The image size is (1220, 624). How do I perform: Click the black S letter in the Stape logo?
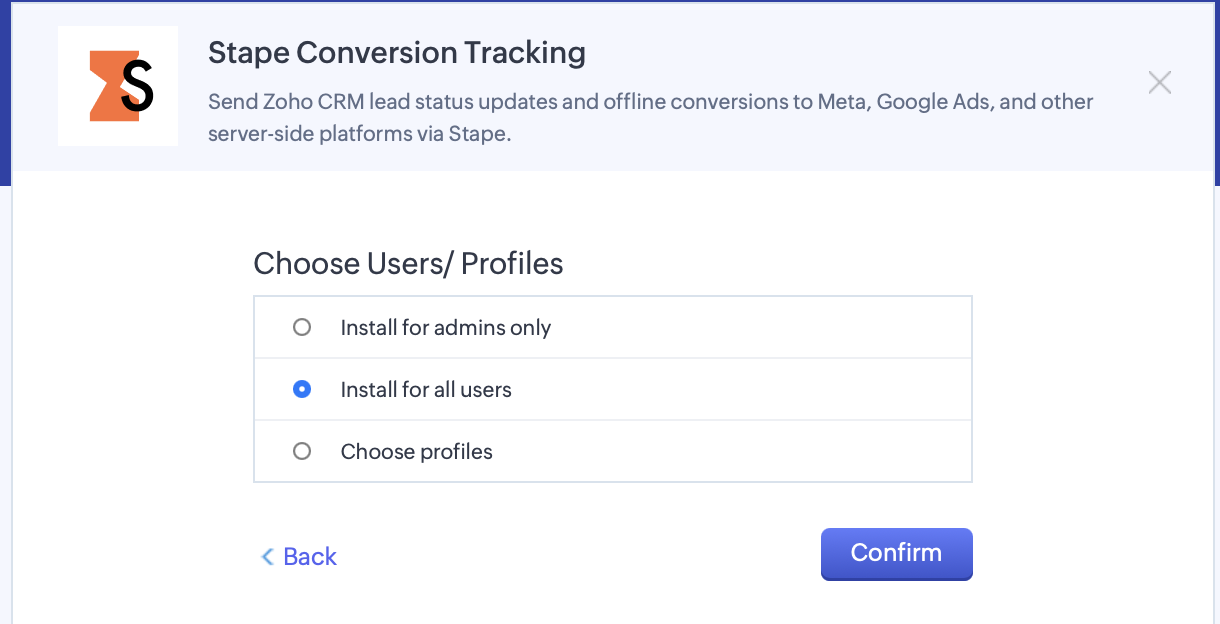(x=137, y=86)
